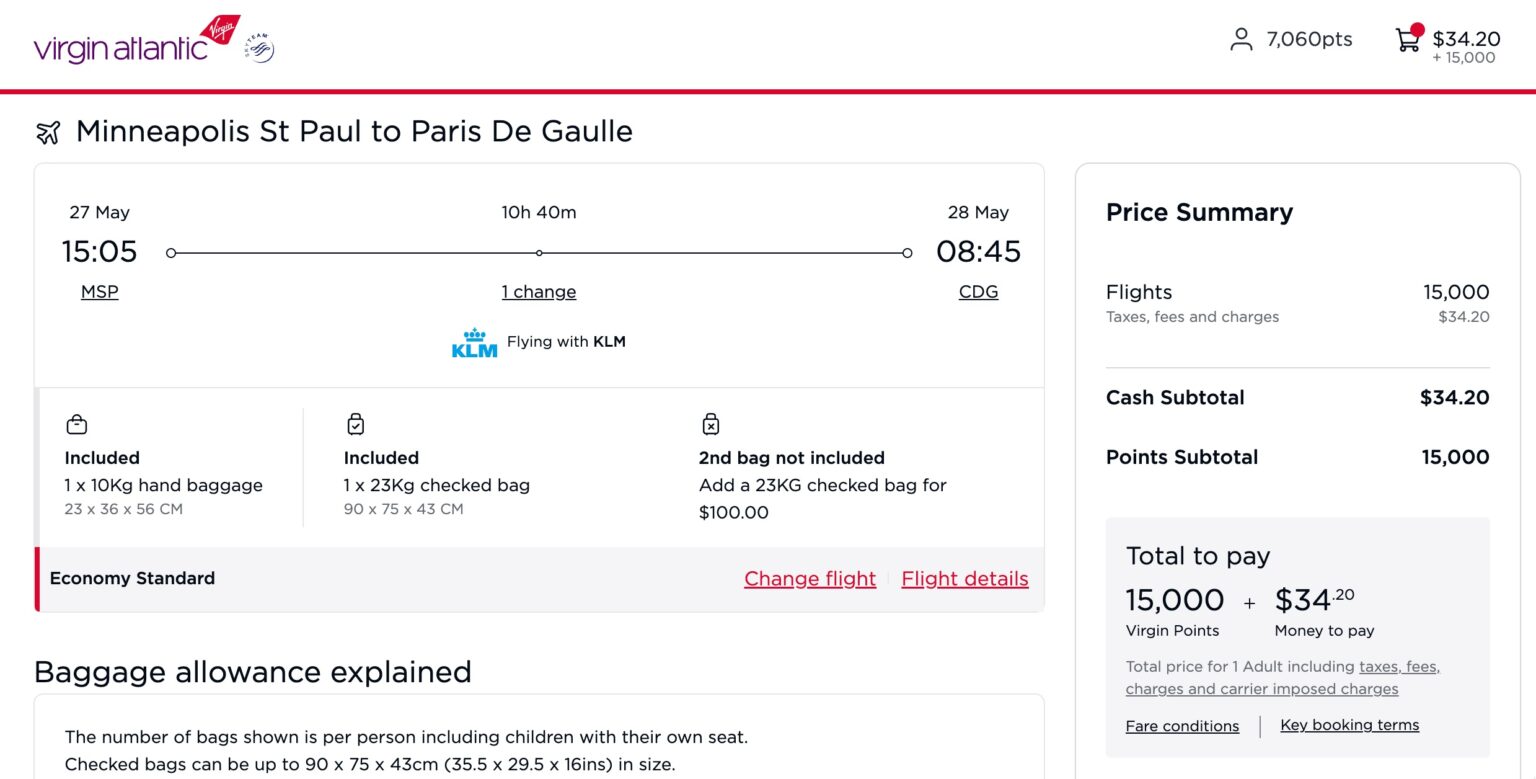Select the hand baggage icon

[x=77, y=423]
